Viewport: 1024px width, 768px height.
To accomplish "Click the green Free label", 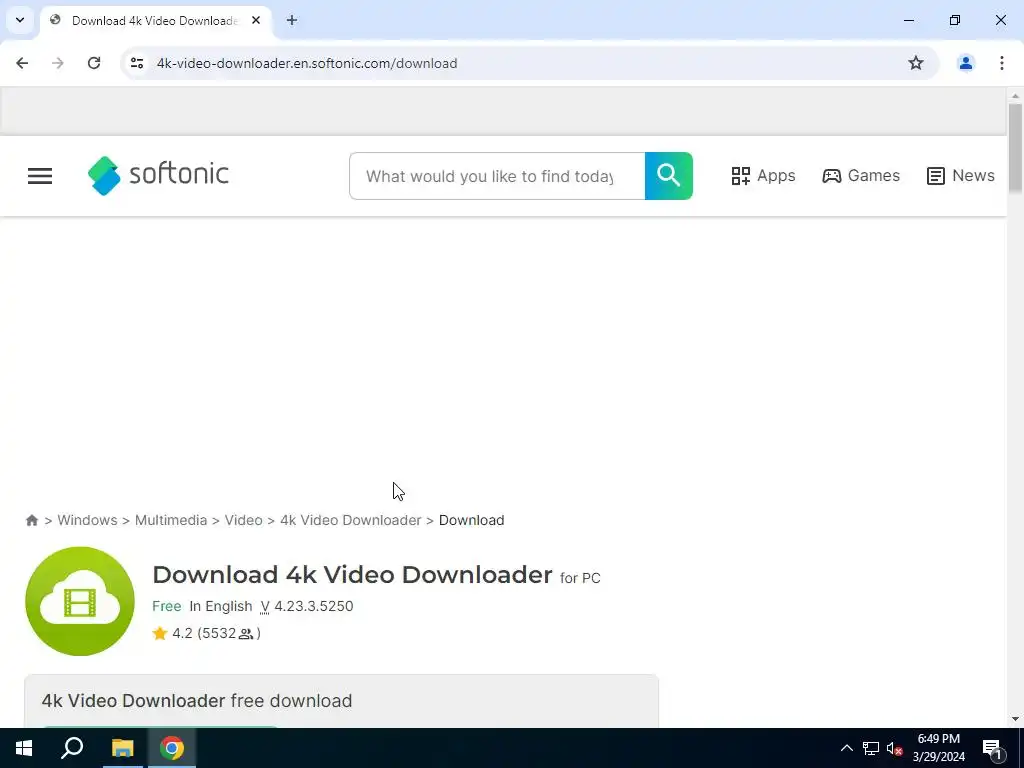I will tap(167, 606).
